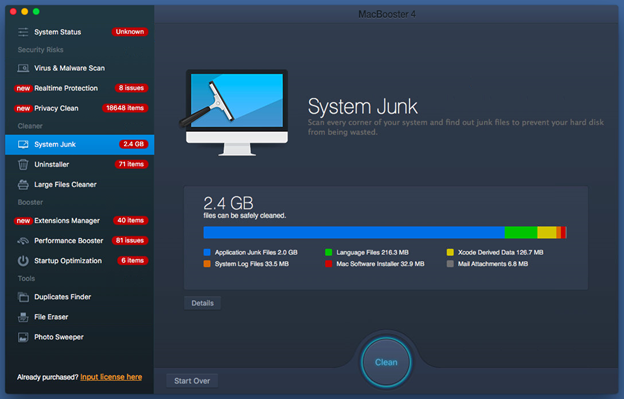
Task: Select the Performance Booster speedometer icon
Action: click(x=23, y=241)
